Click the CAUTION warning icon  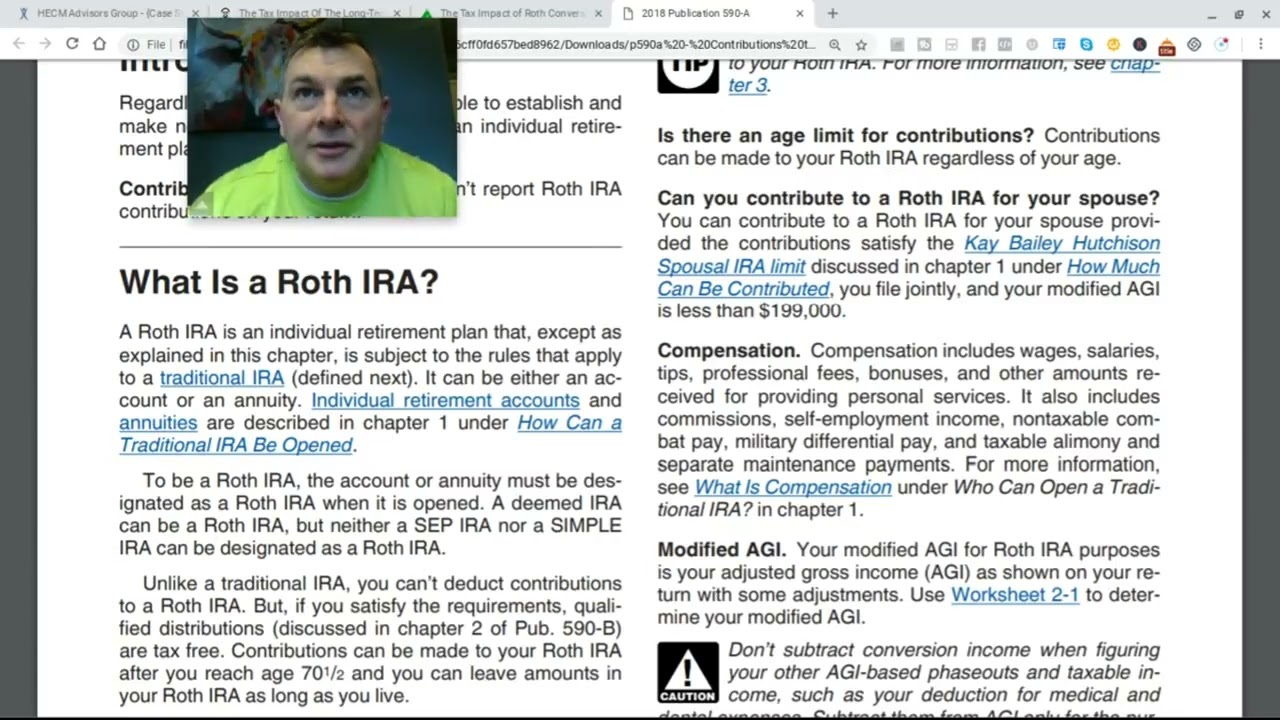tap(688, 672)
